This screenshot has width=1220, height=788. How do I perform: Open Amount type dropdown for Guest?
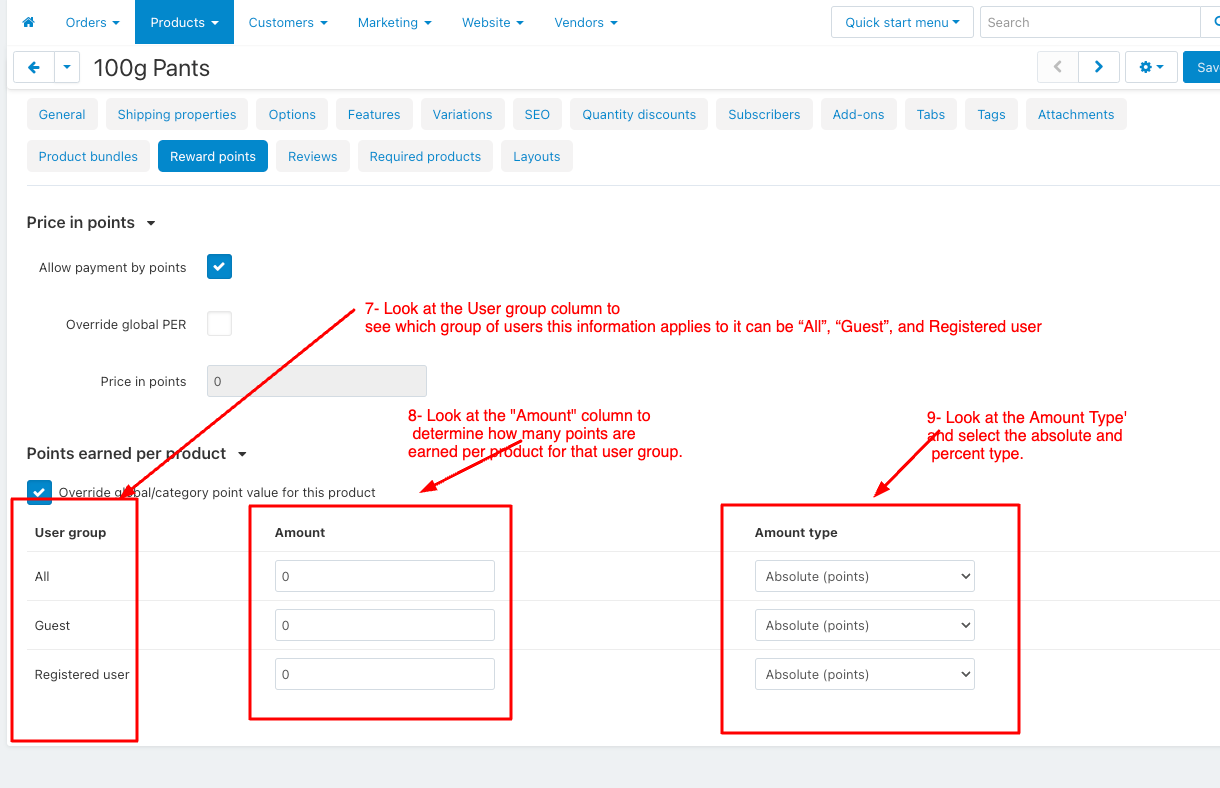[864, 625]
